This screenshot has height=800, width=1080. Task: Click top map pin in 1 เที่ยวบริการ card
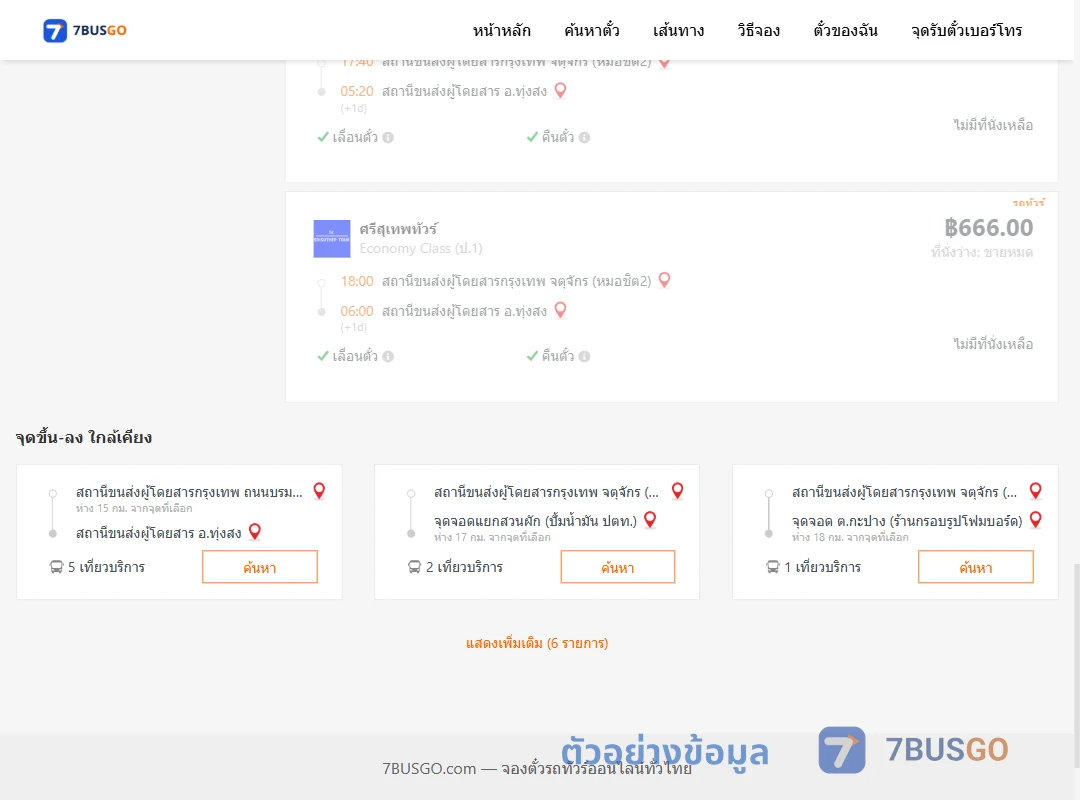[x=1036, y=491]
